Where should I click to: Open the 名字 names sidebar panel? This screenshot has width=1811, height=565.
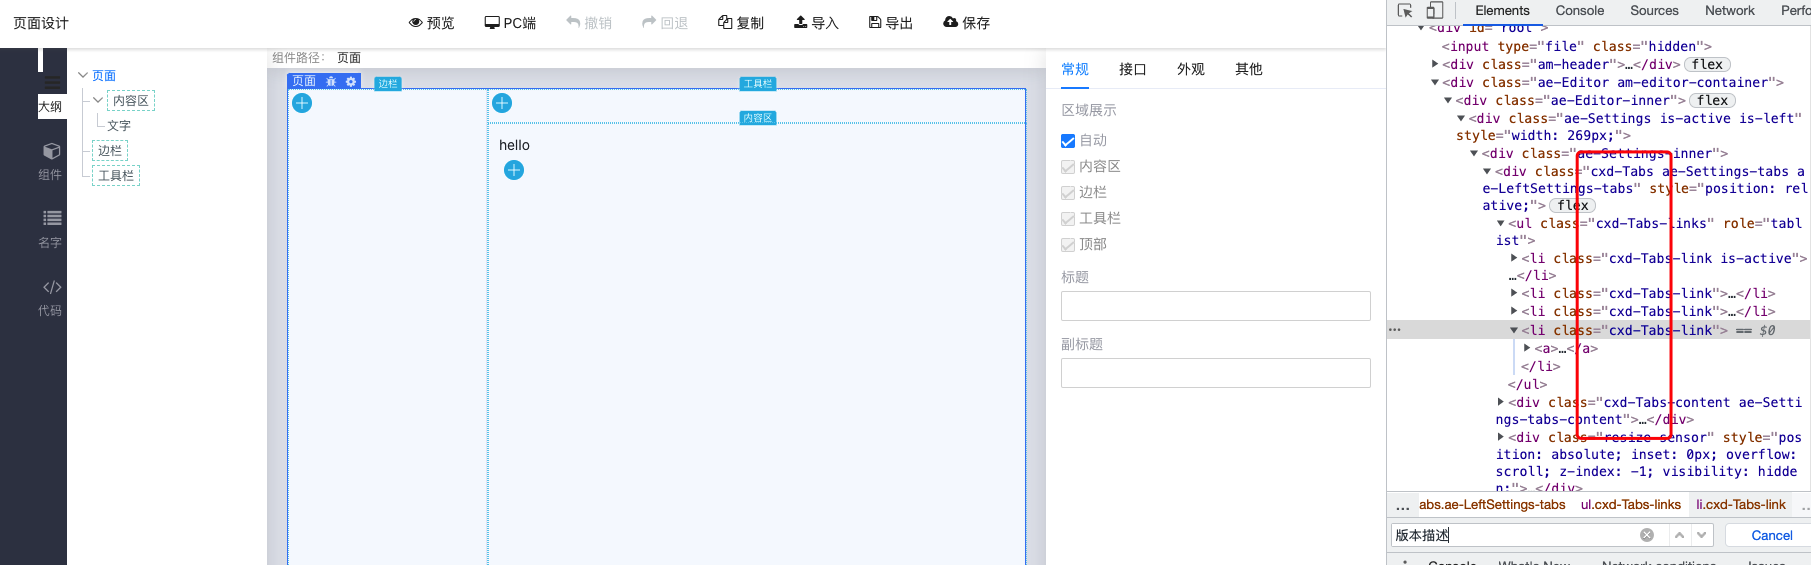click(x=50, y=229)
